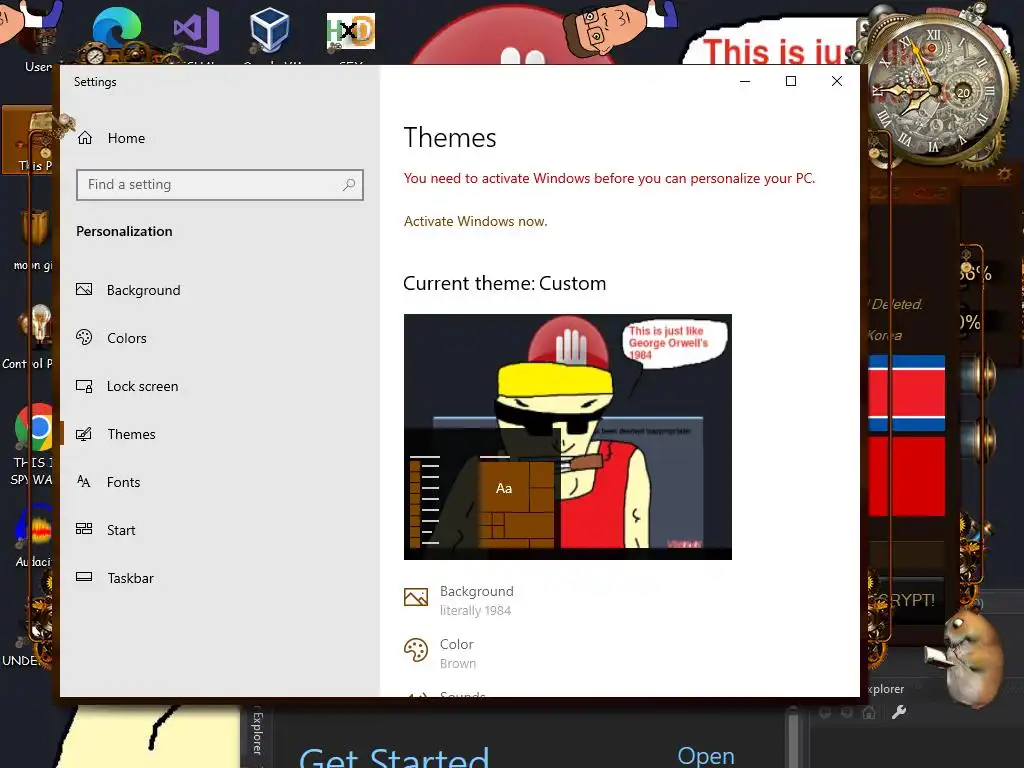Screen dimensions: 1024x768
Task: Click the current theme preview image
Action: pos(568,437)
